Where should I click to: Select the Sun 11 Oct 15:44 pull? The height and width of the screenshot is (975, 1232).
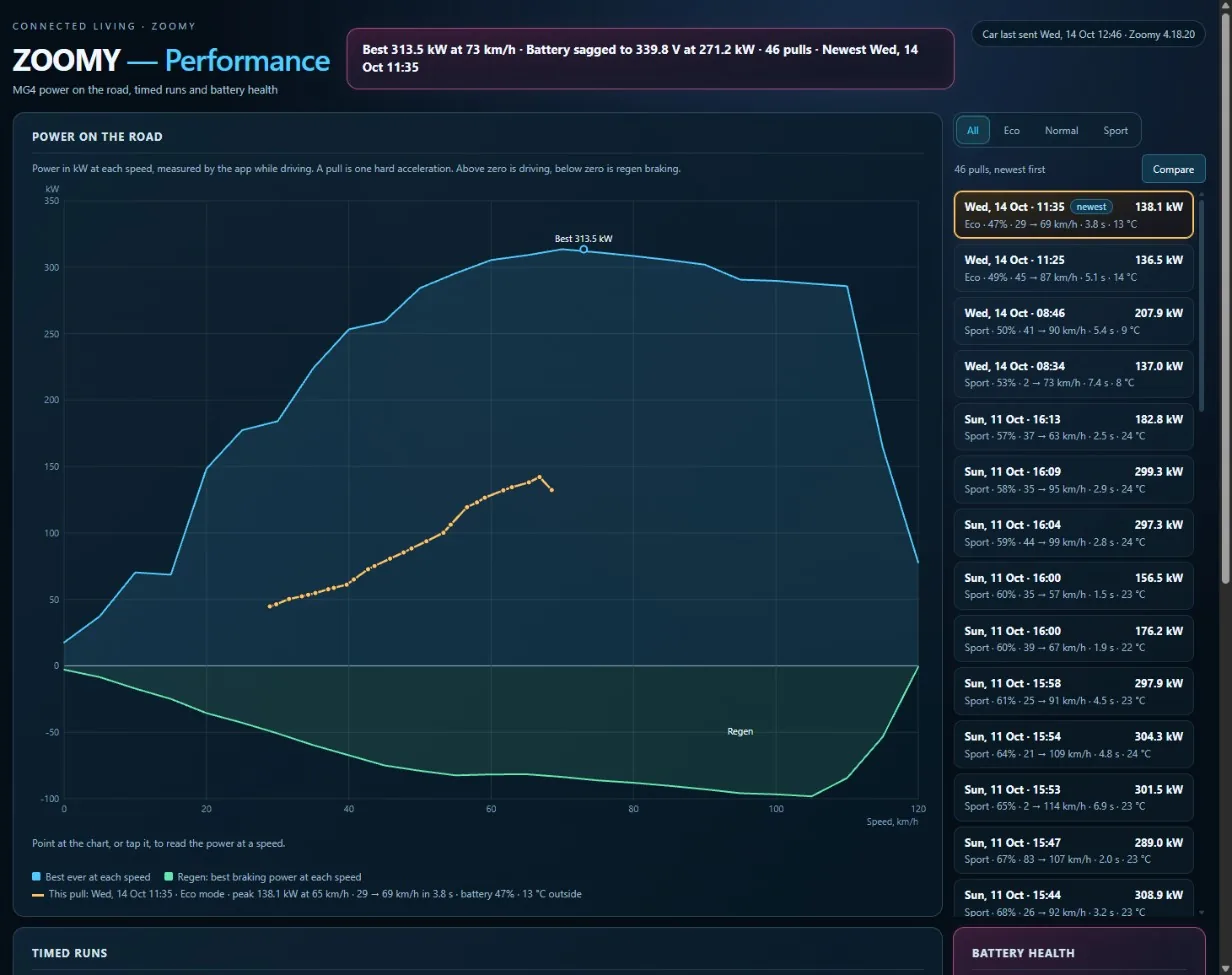pyautogui.click(x=1073, y=898)
